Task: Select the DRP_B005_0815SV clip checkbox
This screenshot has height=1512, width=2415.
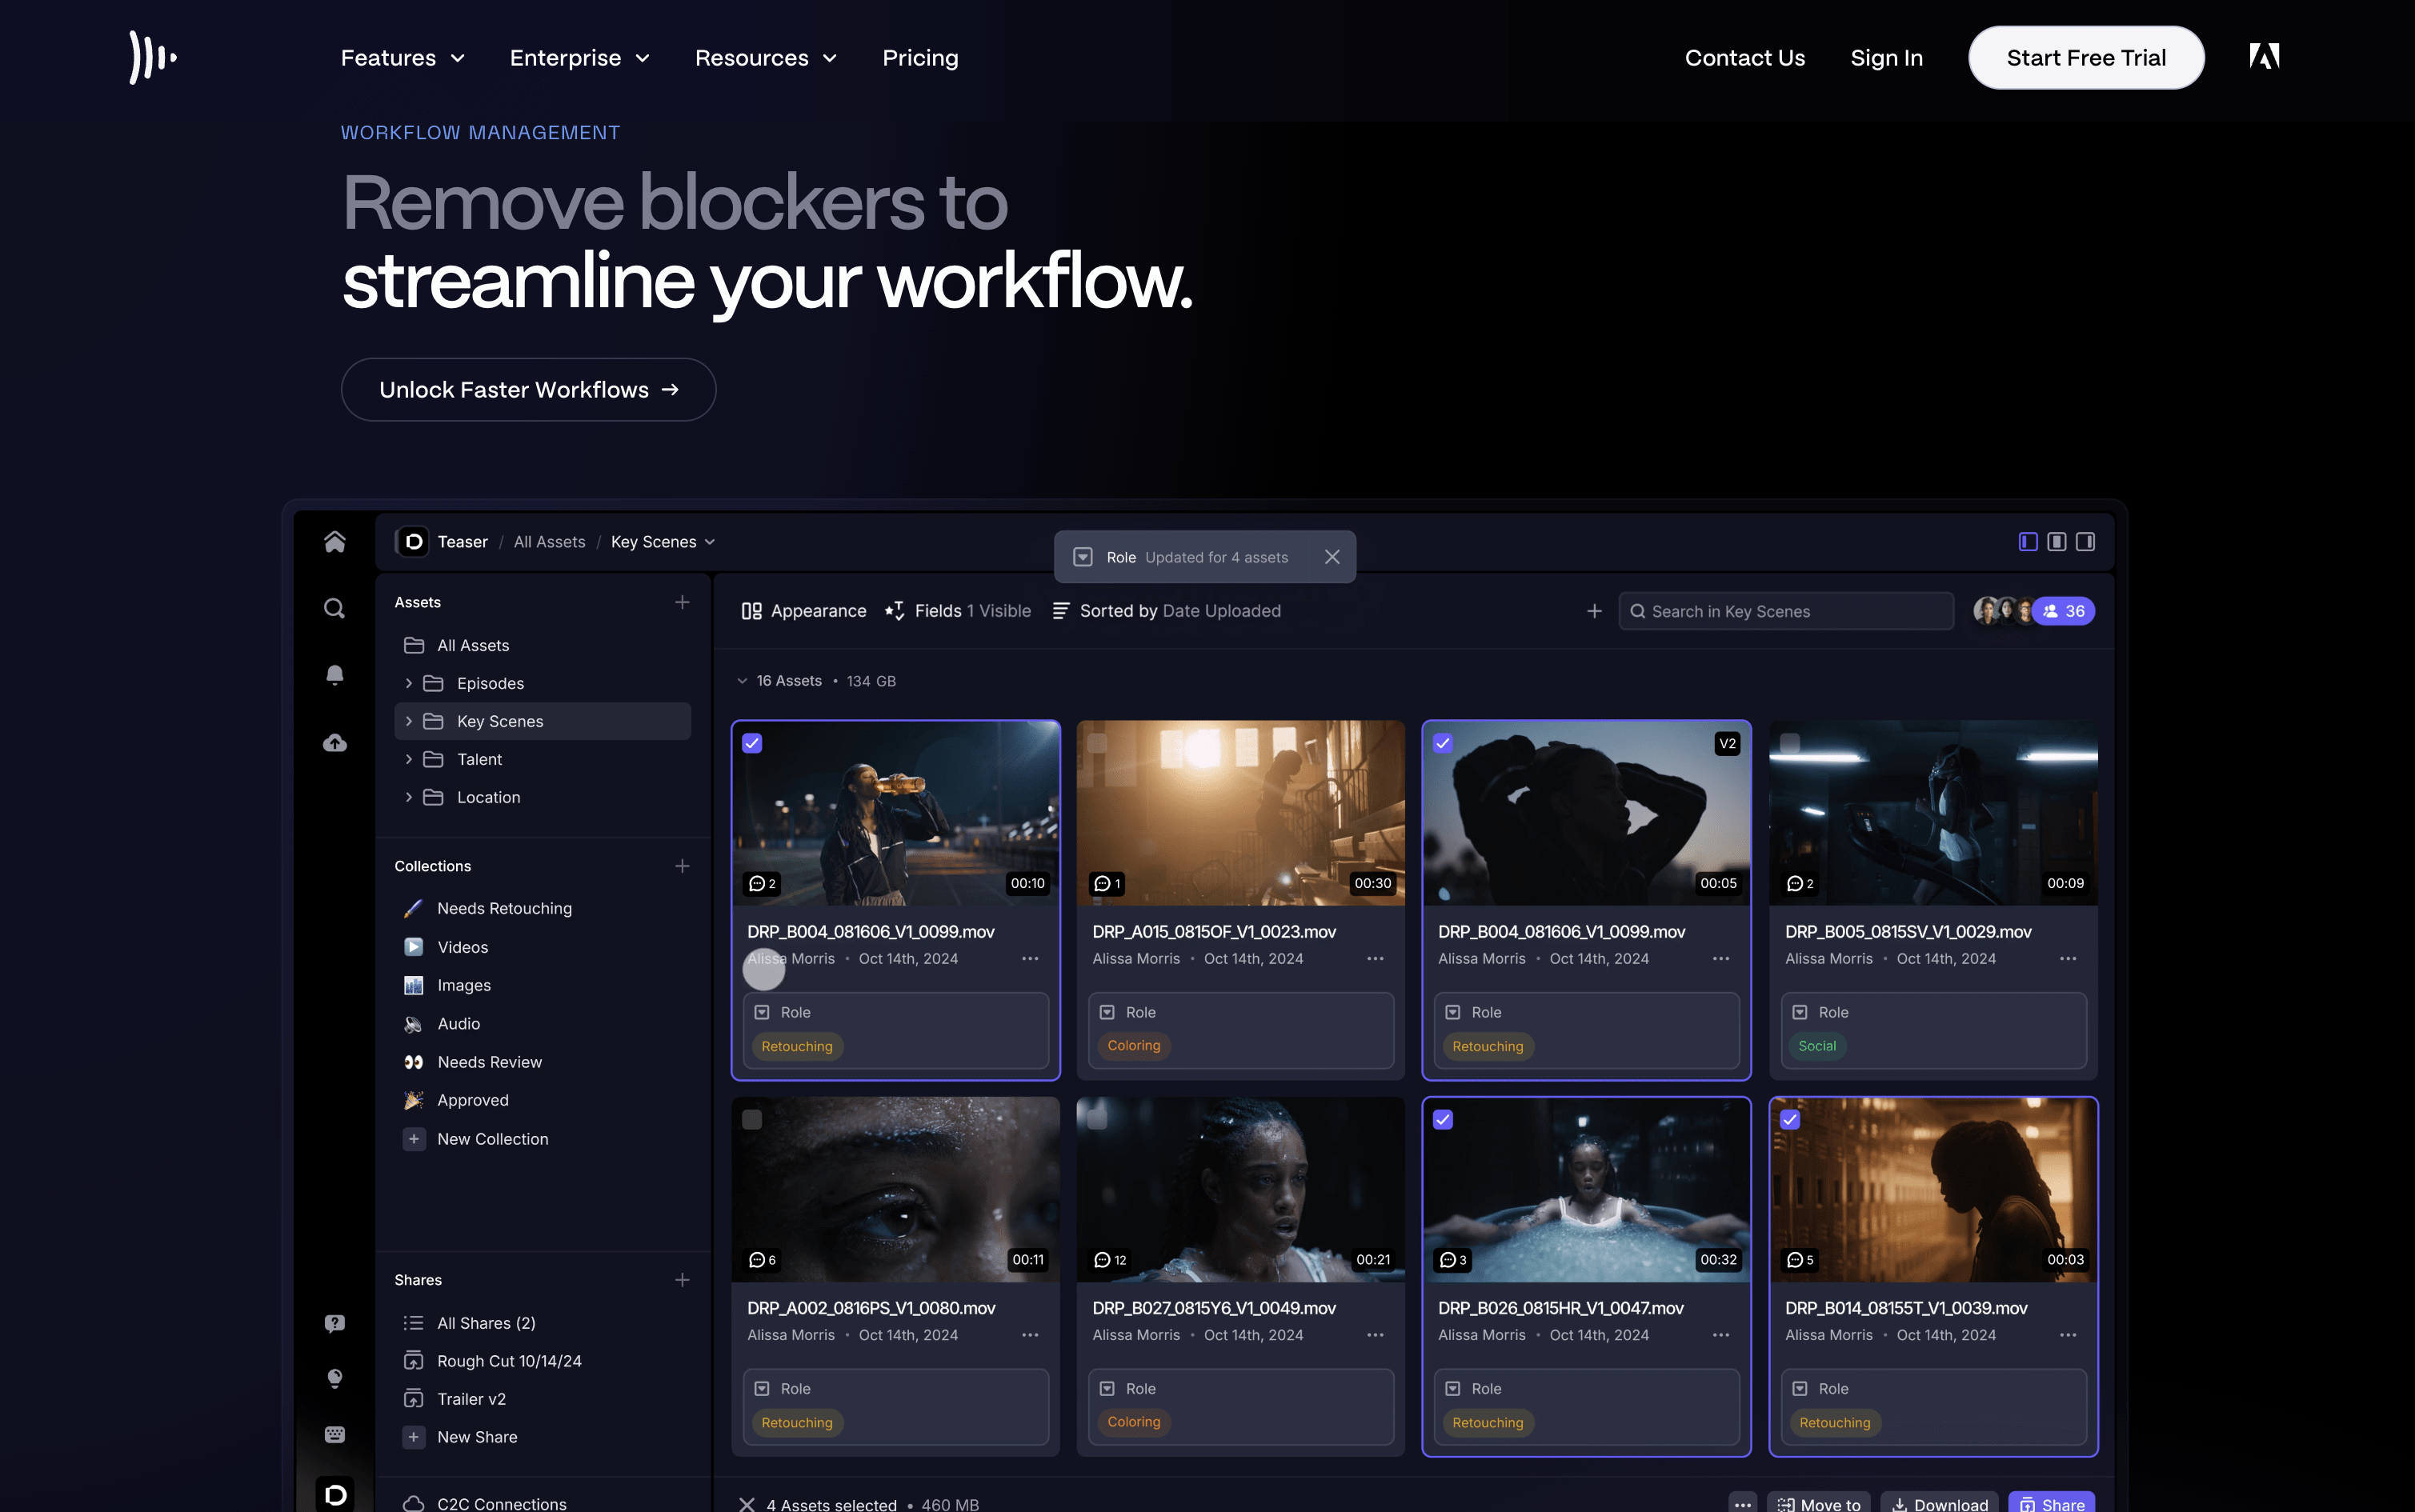Action: 1790,743
